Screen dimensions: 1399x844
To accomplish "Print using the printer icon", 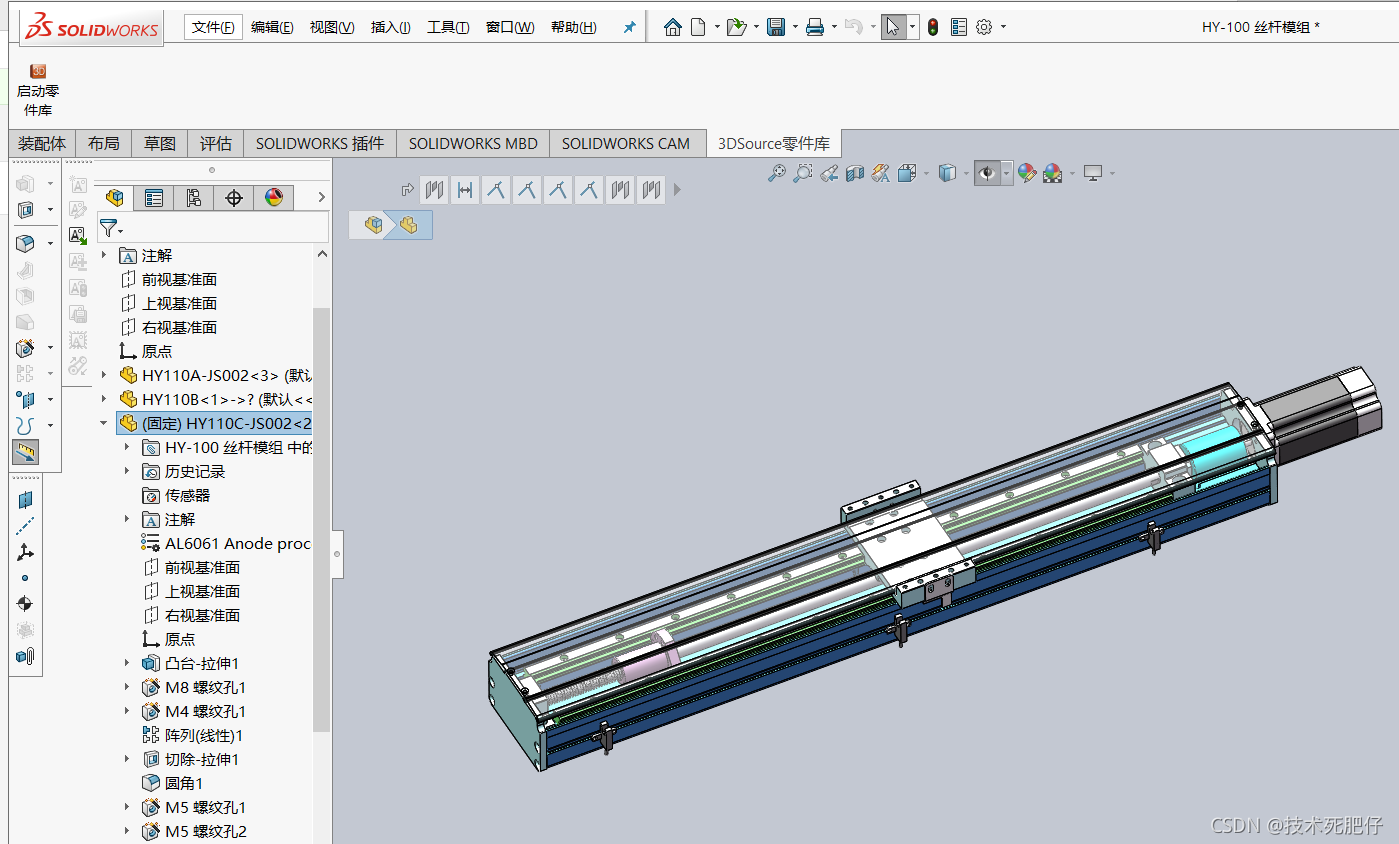I will (x=815, y=27).
